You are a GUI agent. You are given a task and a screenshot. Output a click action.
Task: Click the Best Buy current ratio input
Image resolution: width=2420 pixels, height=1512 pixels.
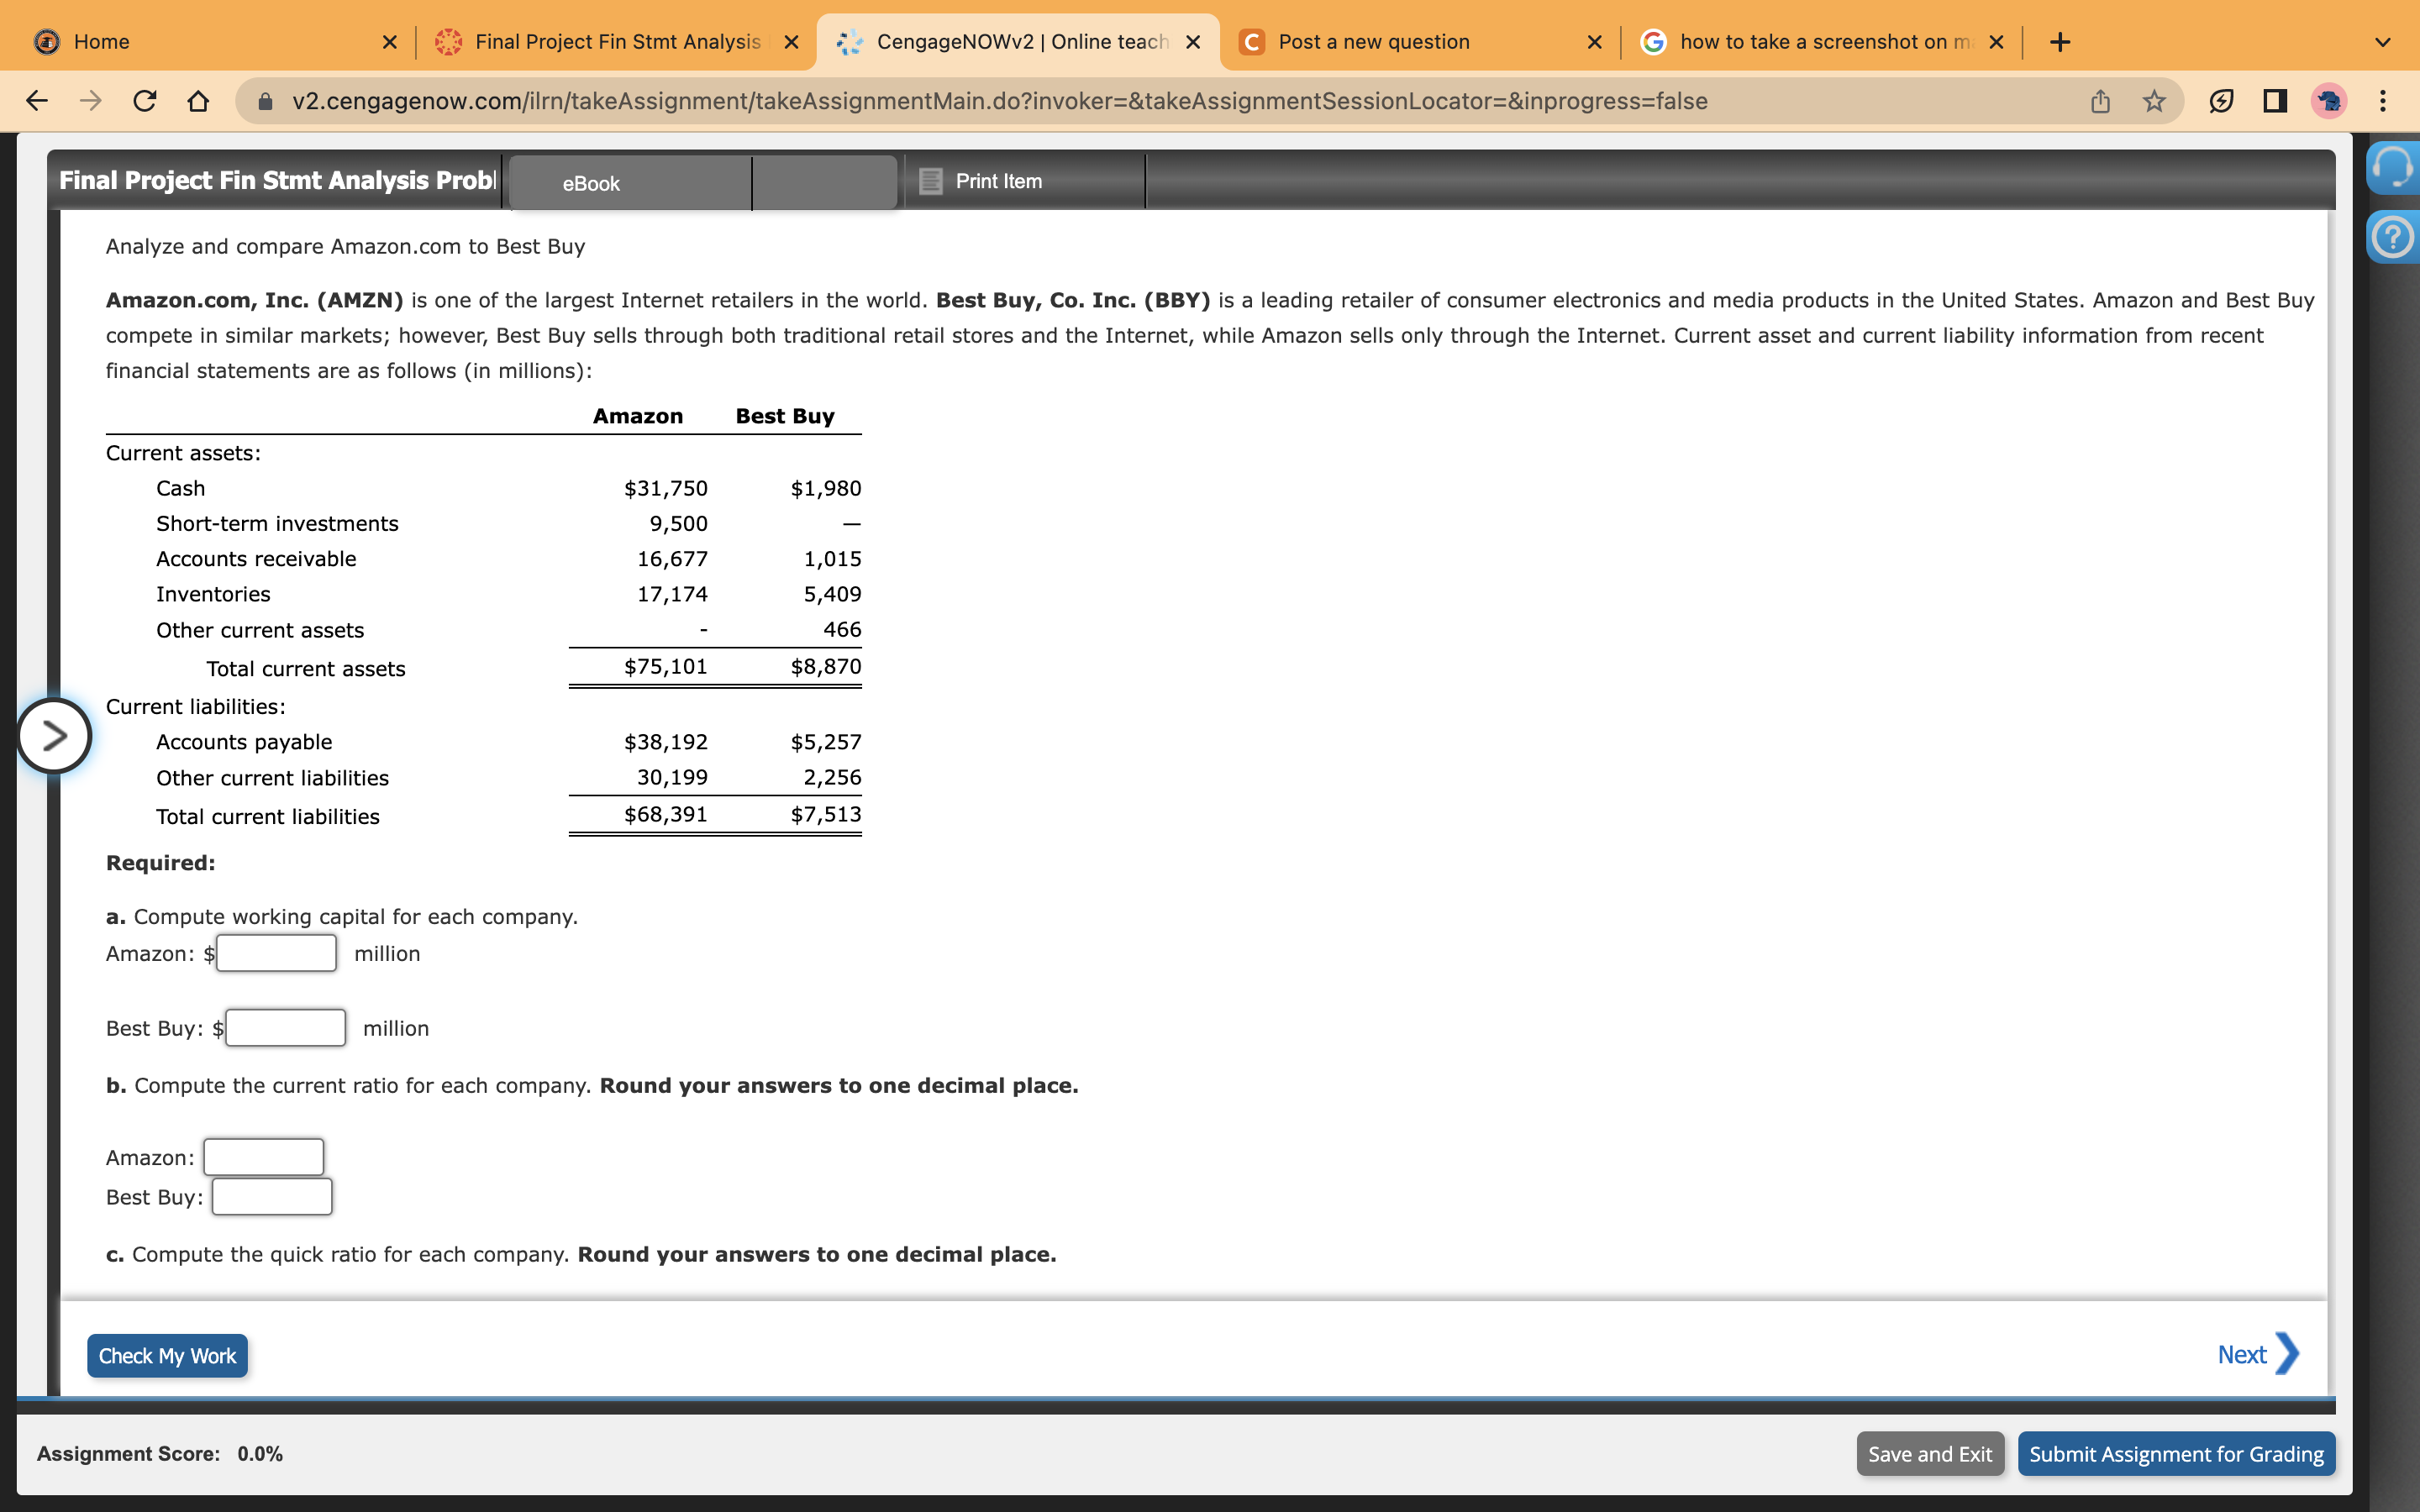(x=272, y=1197)
